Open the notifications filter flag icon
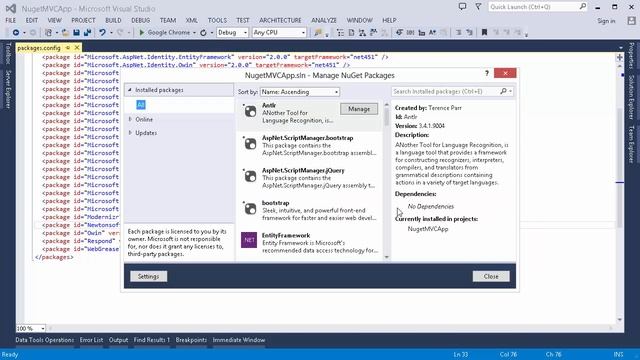 coord(478,7)
